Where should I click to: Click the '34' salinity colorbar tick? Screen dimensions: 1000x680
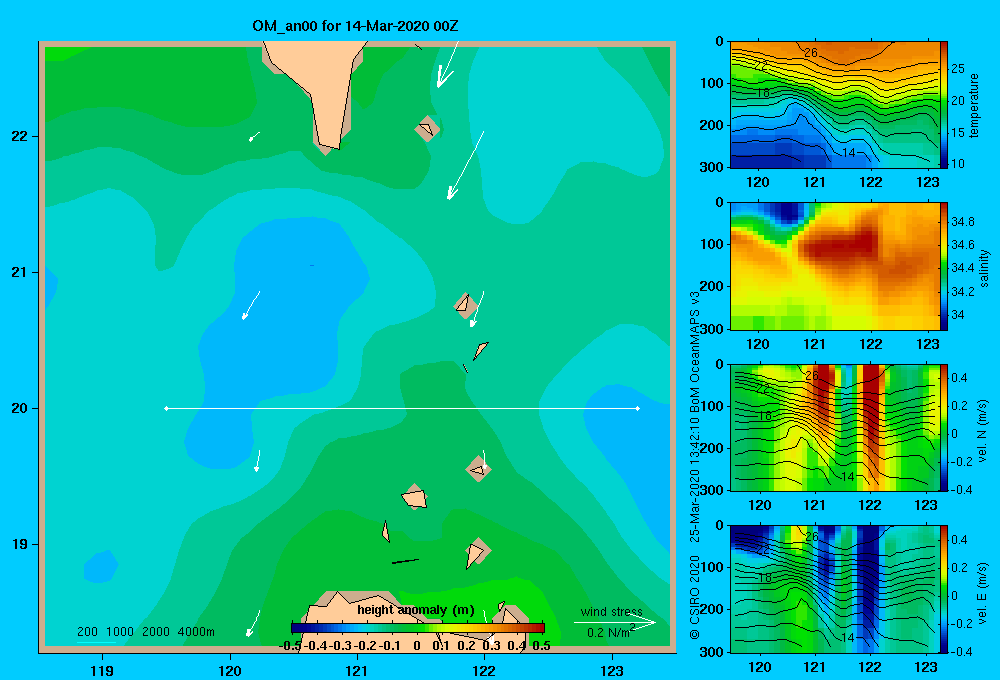click(957, 314)
